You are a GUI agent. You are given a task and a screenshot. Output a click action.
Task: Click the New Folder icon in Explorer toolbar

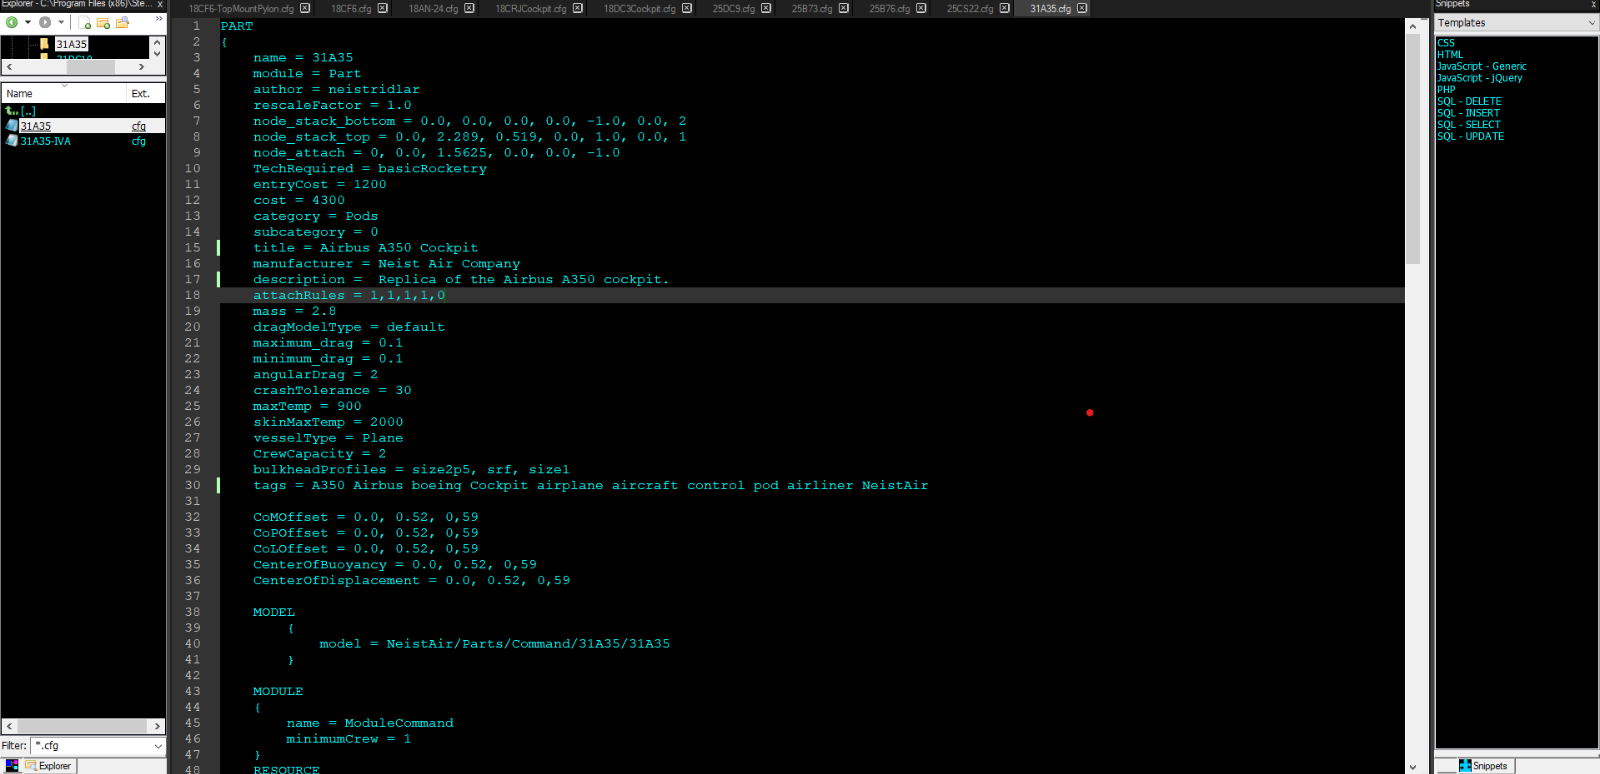[x=103, y=22]
